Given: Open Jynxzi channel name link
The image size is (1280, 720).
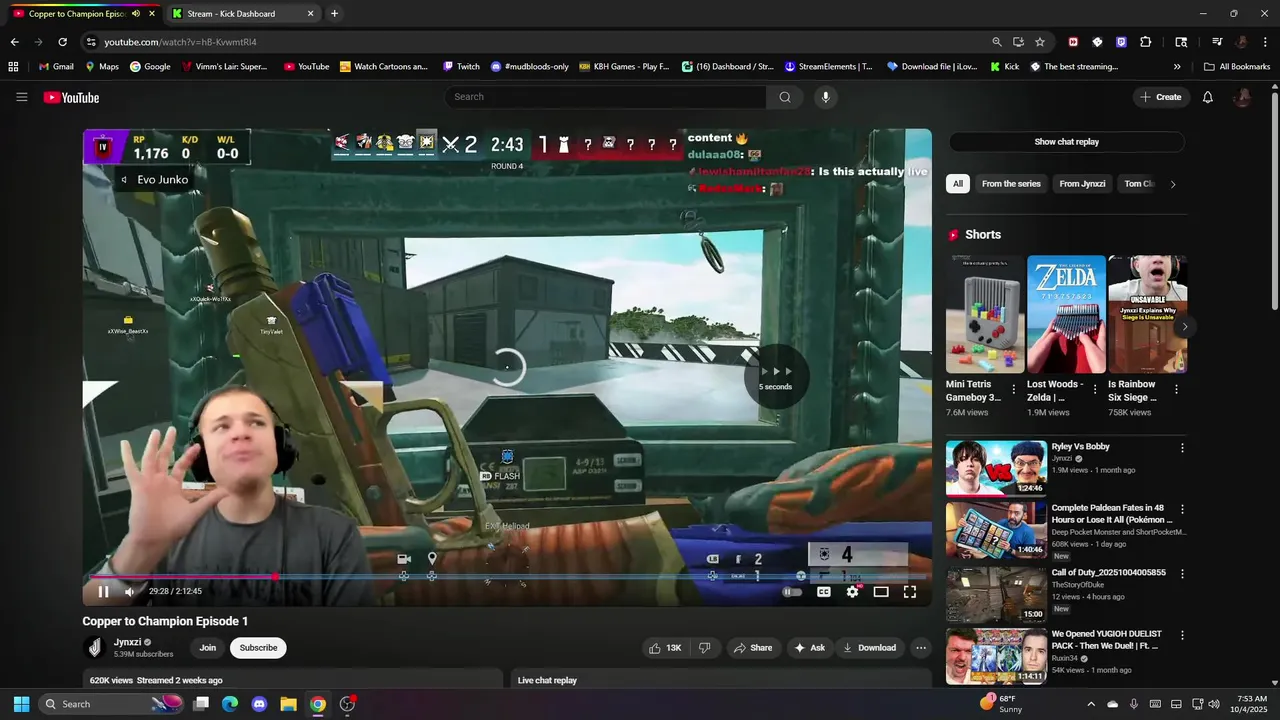Looking at the screenshot, I should tap(127, 642).
